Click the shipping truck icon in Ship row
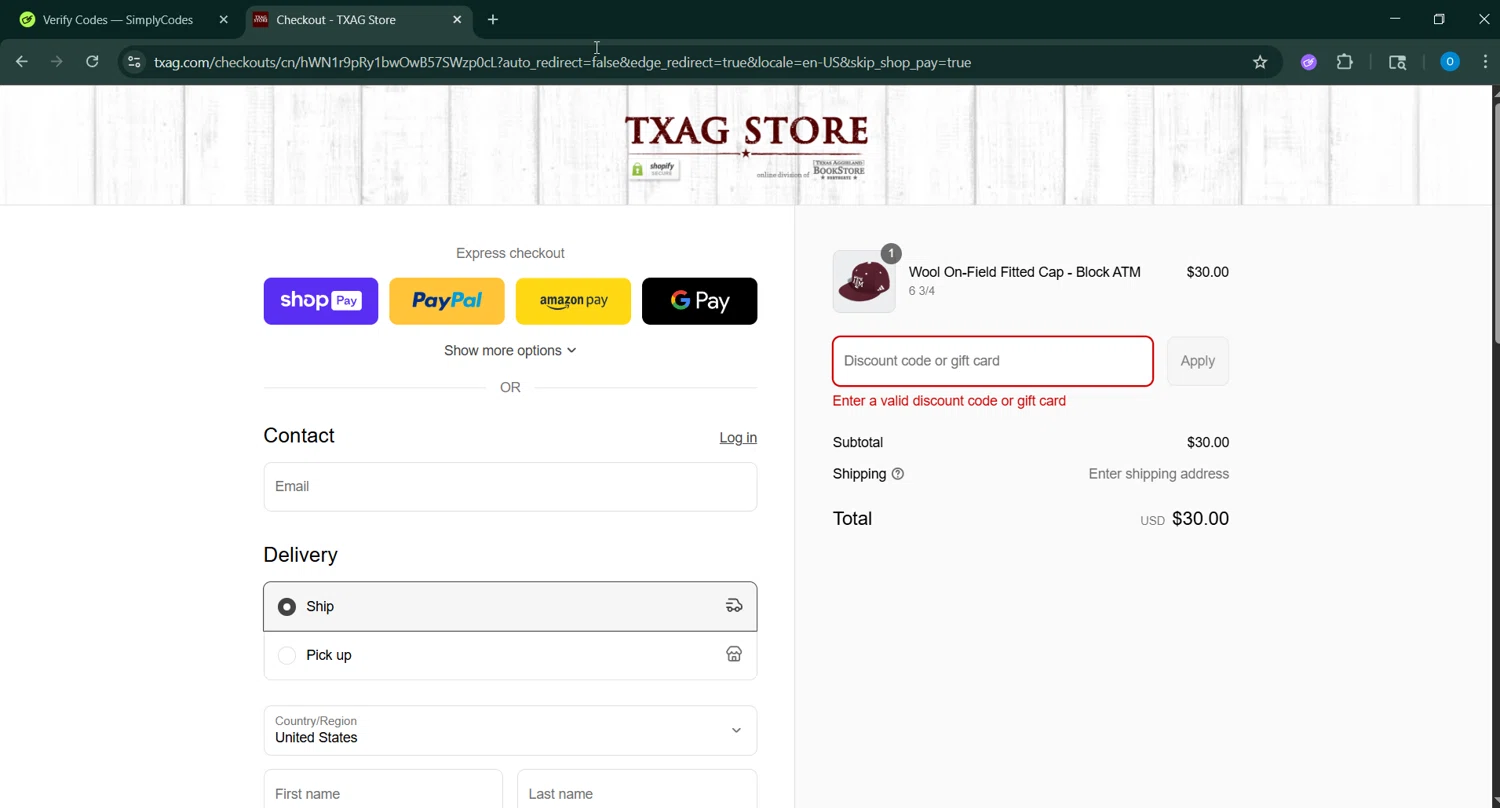1500x808 pixels. click(734, 606)
